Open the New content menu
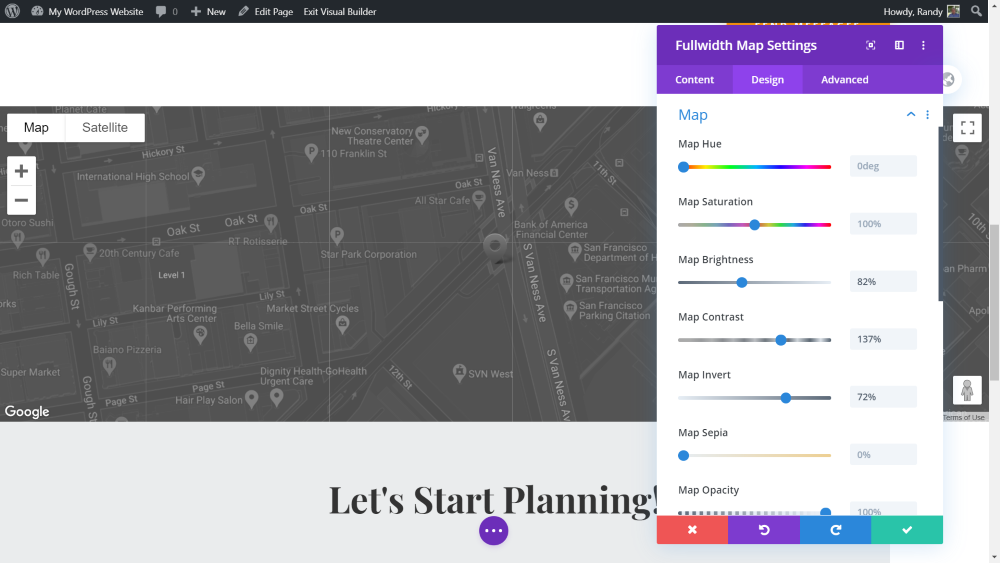 point(209,11)
